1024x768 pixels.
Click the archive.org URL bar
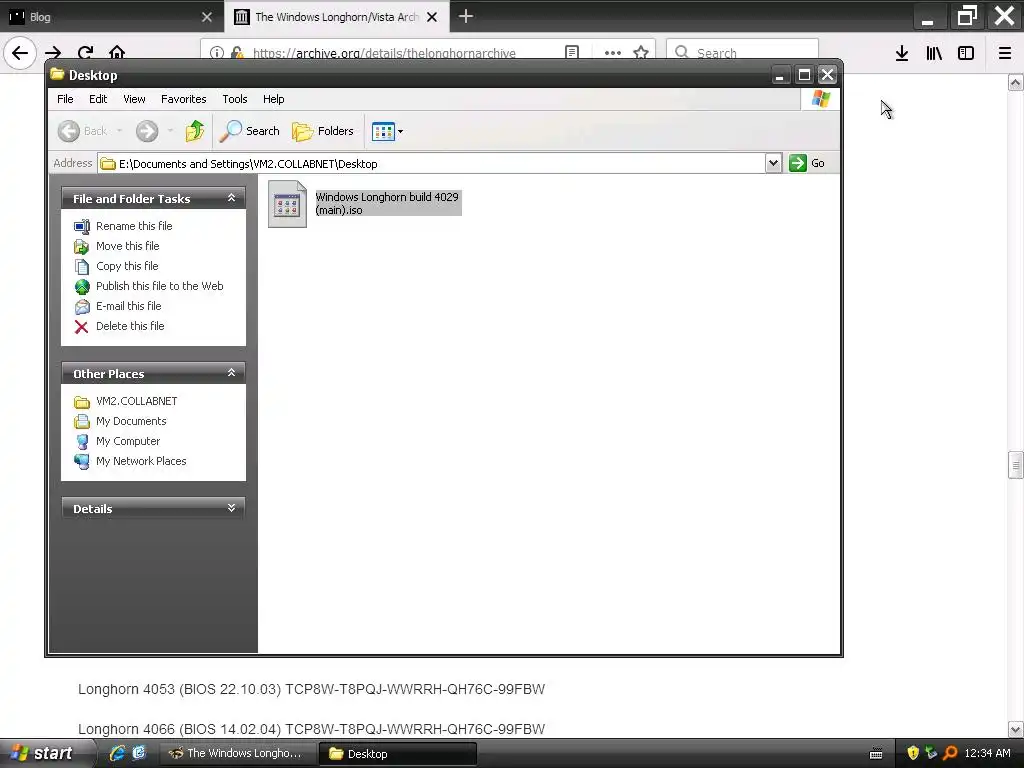[383, 53]
